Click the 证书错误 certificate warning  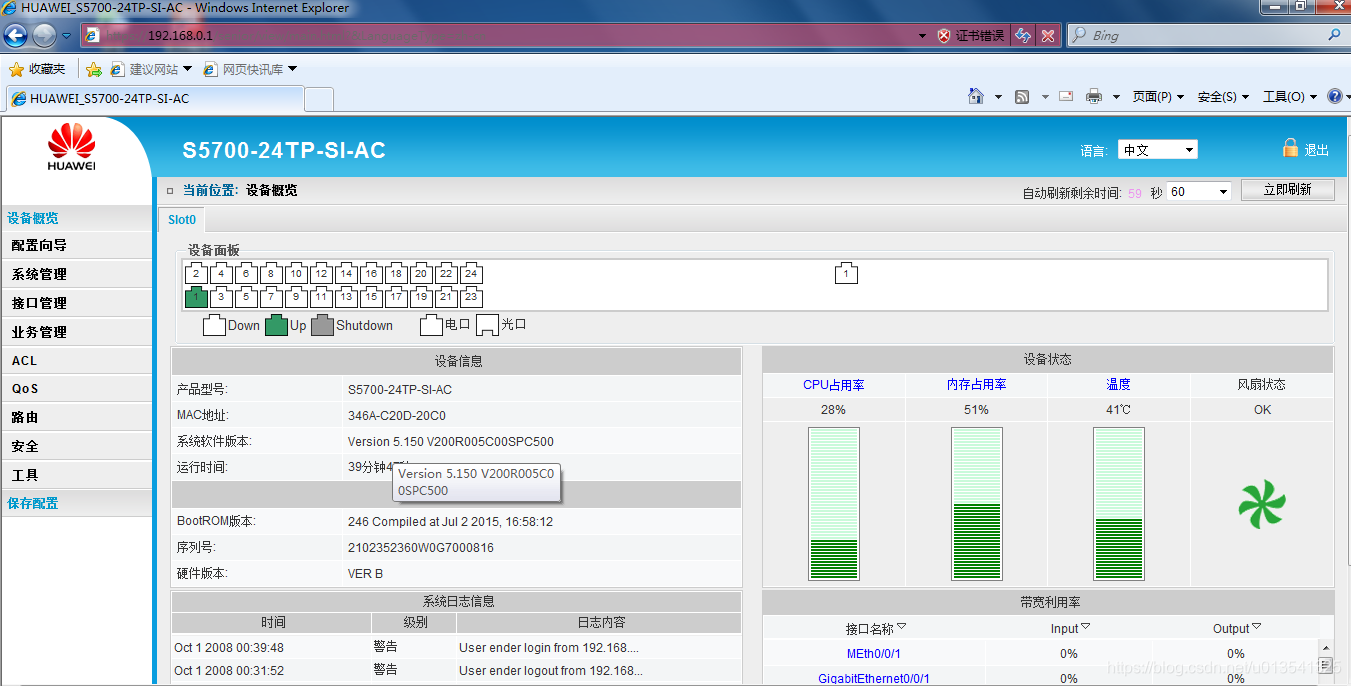971,36
